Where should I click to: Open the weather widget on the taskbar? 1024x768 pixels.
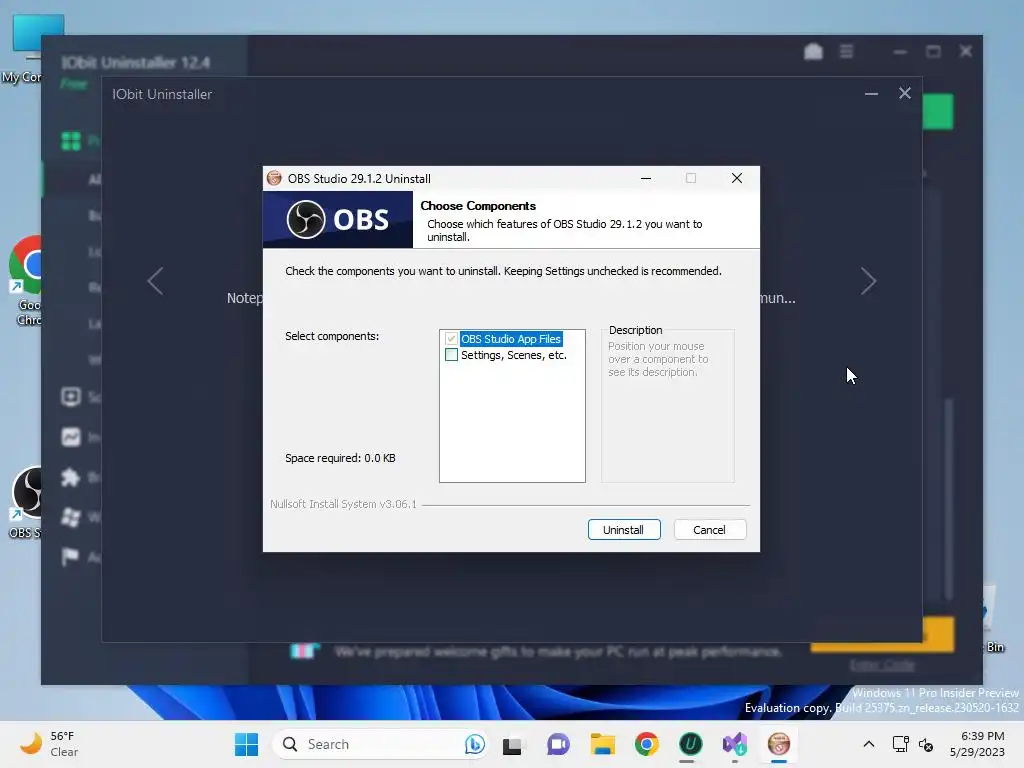pyautogui.click(x=49, y=744)
